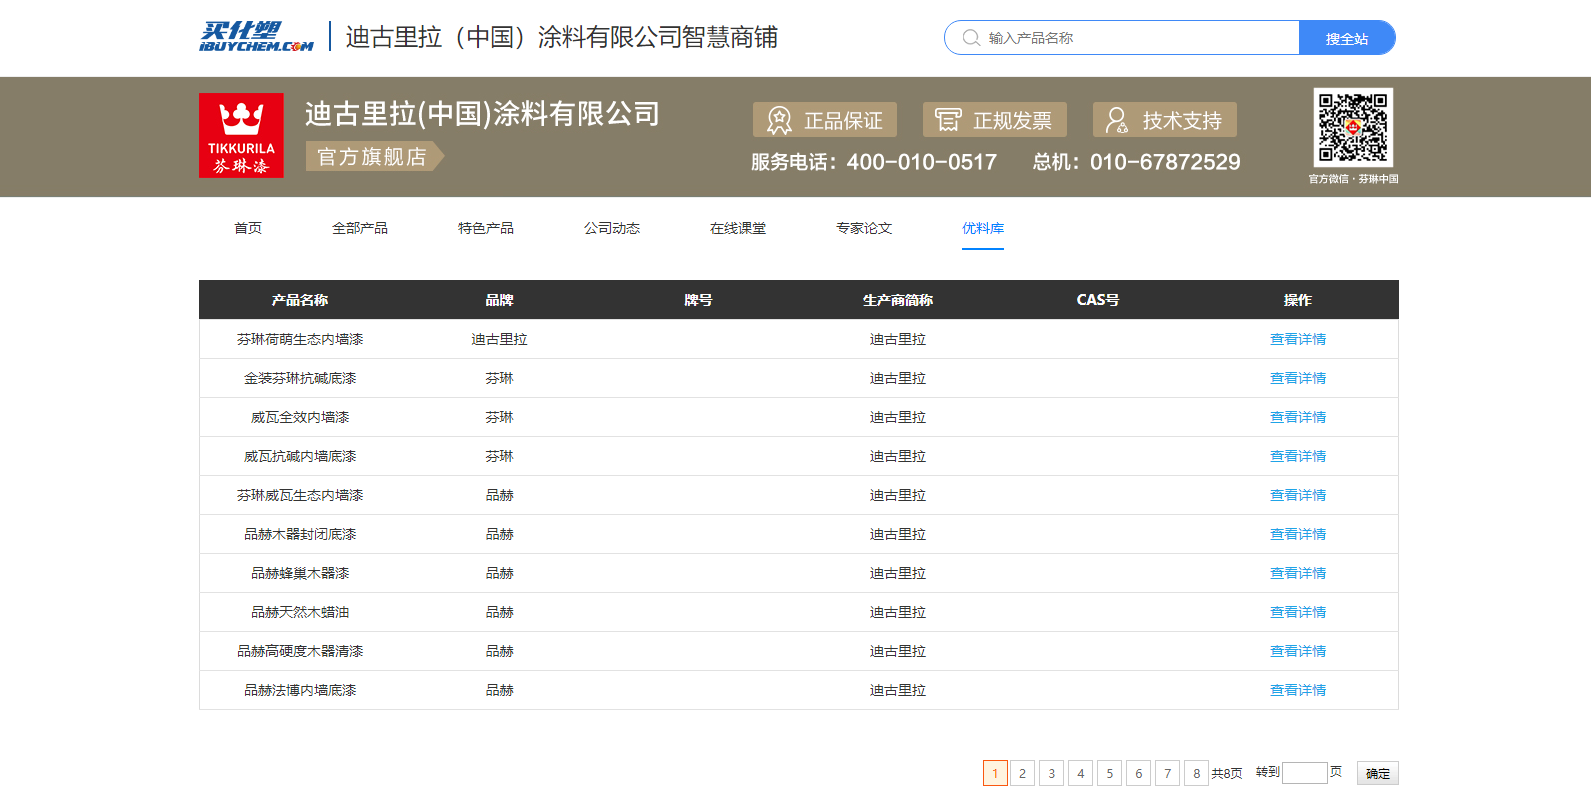View details for 品赫法博内墙底漆
The width and height of the screenshot is (1591, 806).
pyautogui.click(x=1298, y=690)
